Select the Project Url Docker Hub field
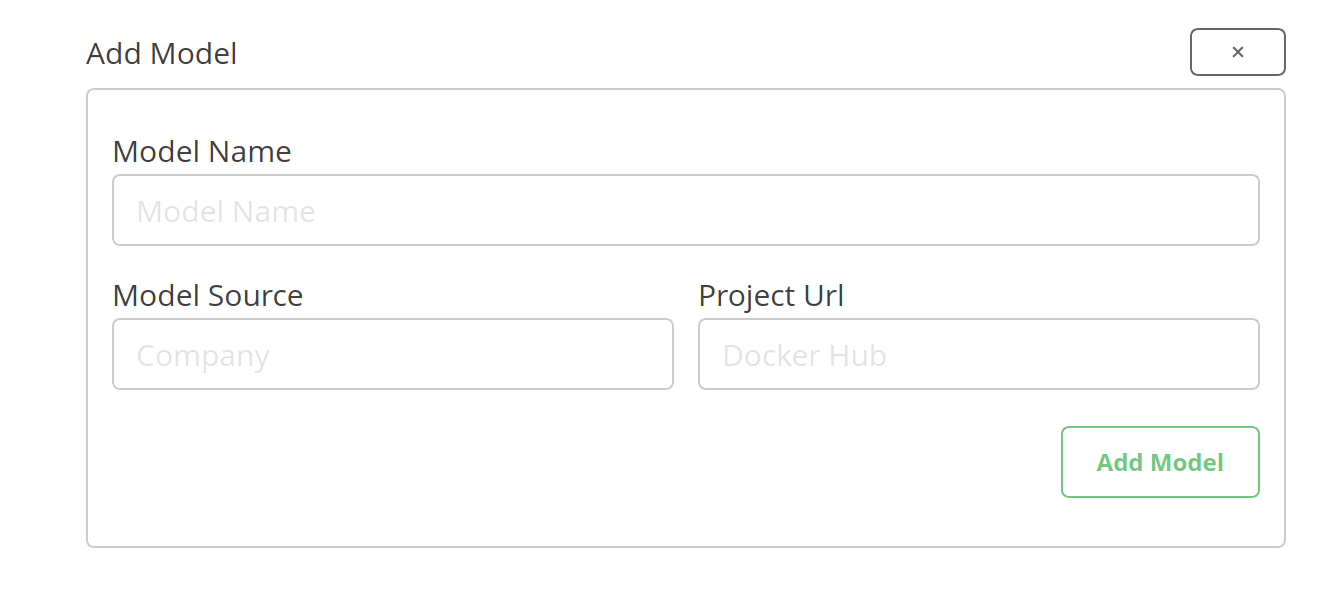This screenshot has height=614, width=1330. pos(978,354)
